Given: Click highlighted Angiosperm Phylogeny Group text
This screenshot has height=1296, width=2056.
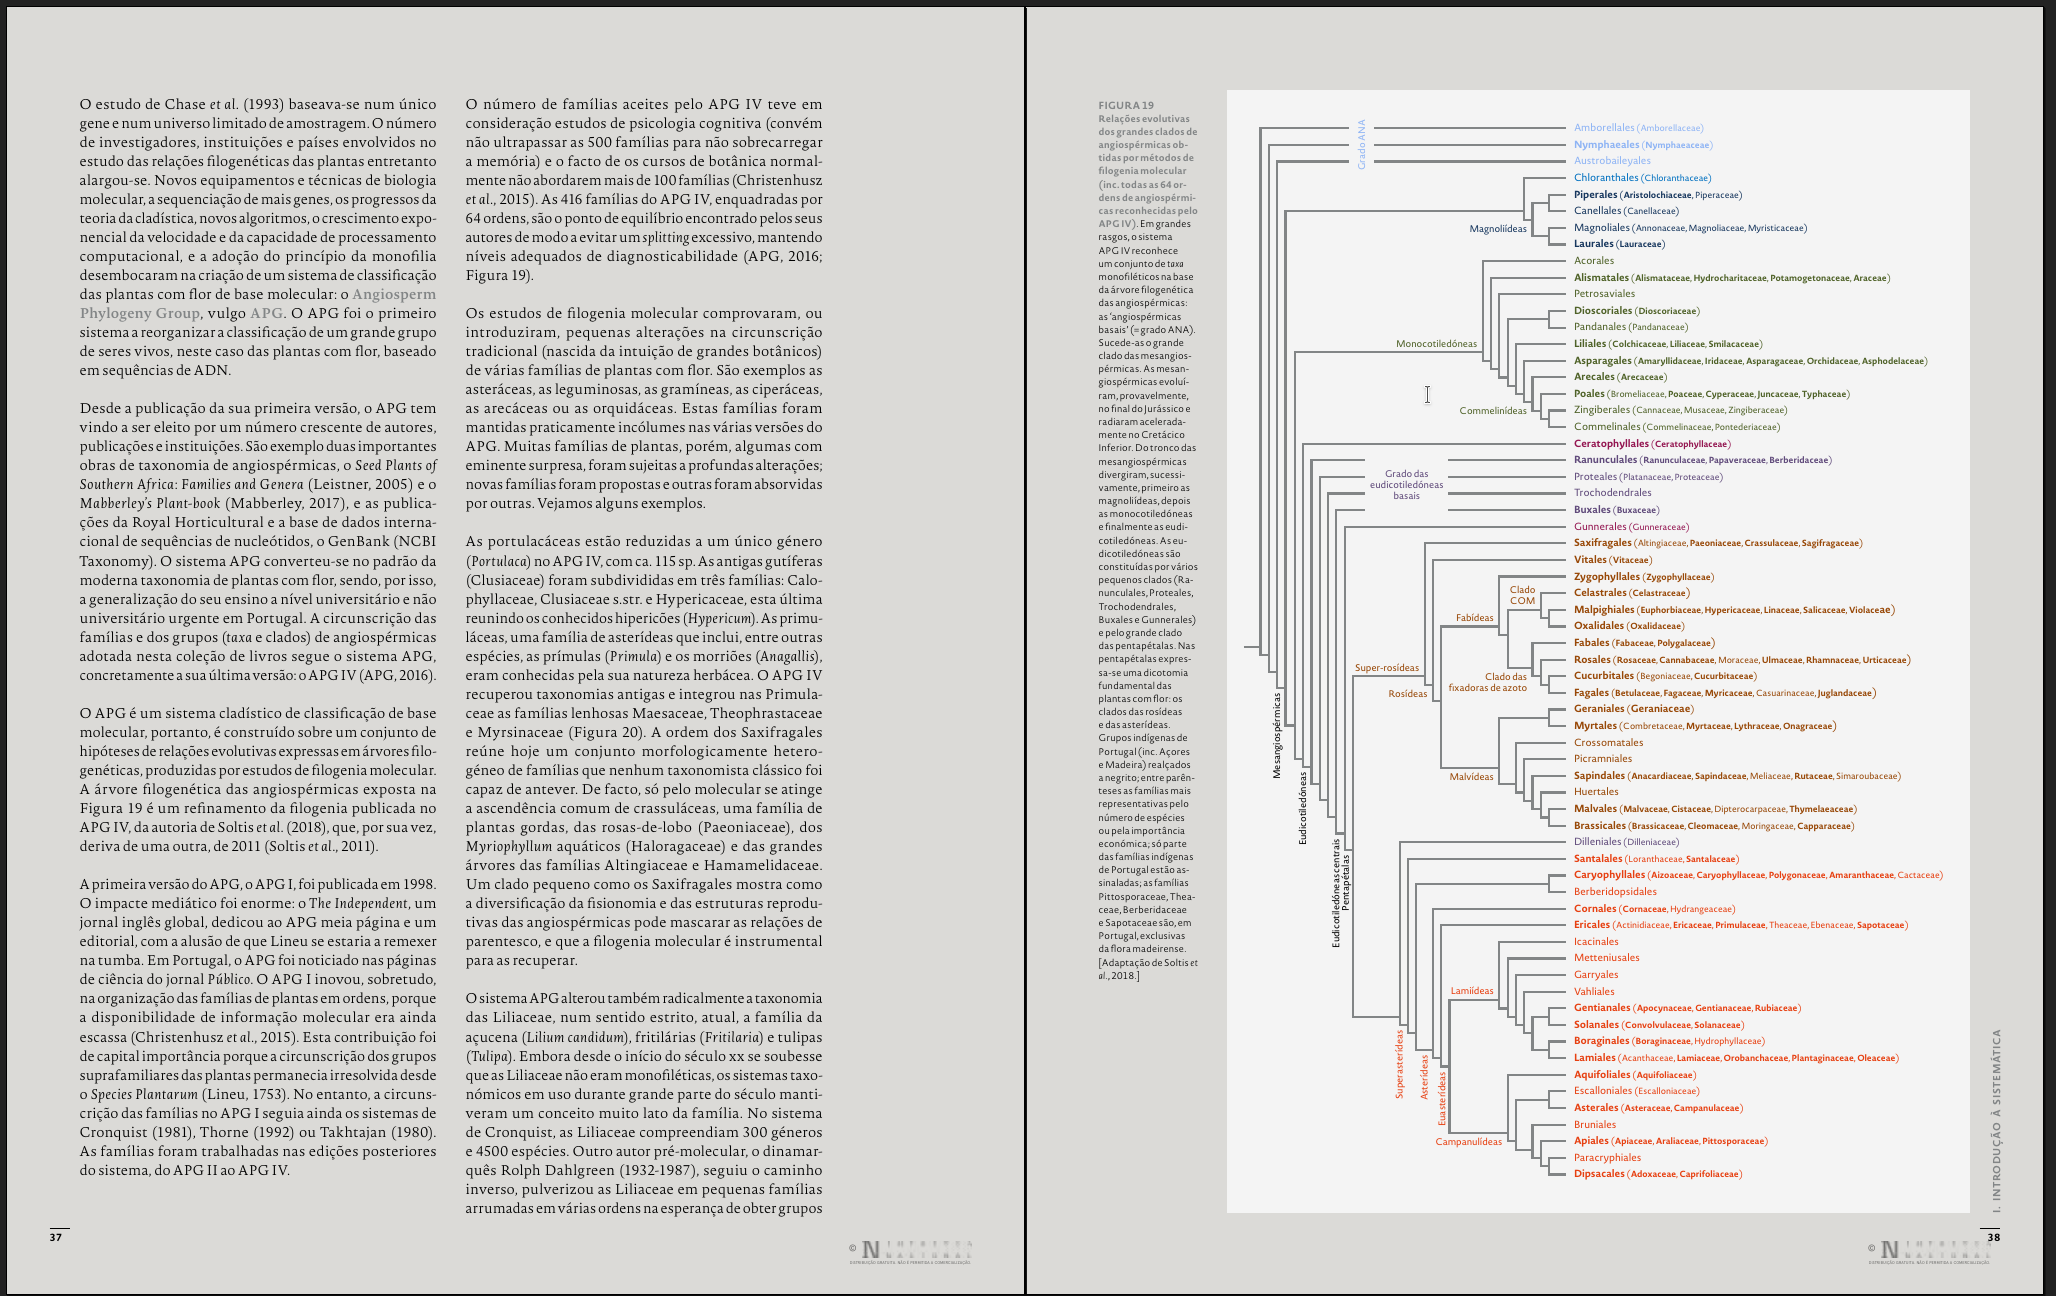Looking at the screenshot, I should [x=394, y=295].
